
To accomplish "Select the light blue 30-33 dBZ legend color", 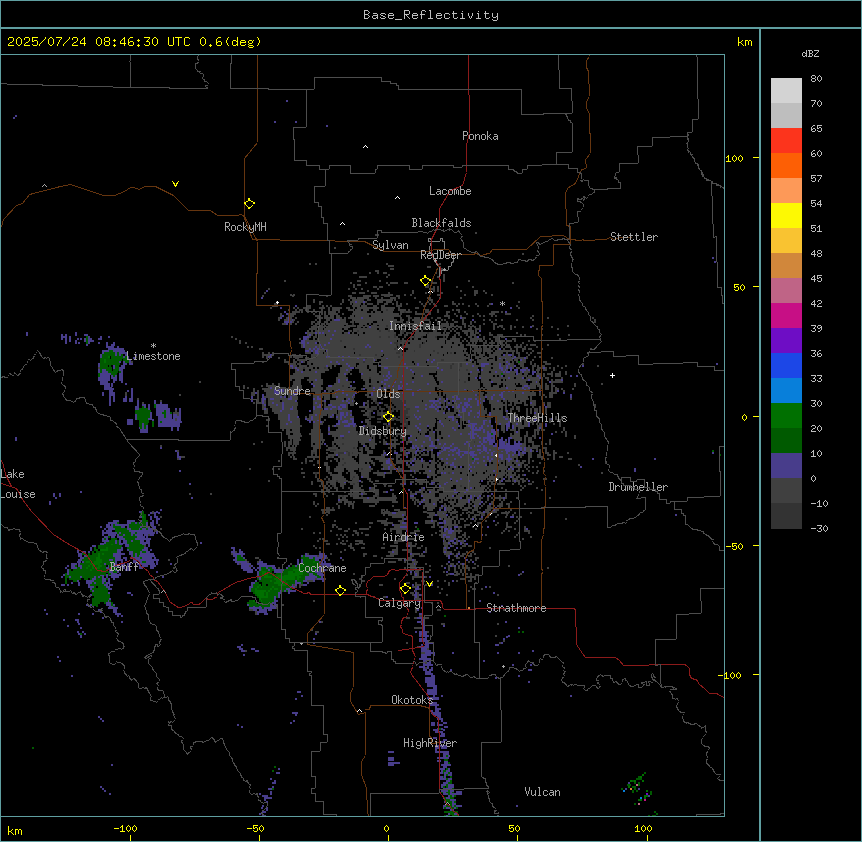I will tap(786, 391).
